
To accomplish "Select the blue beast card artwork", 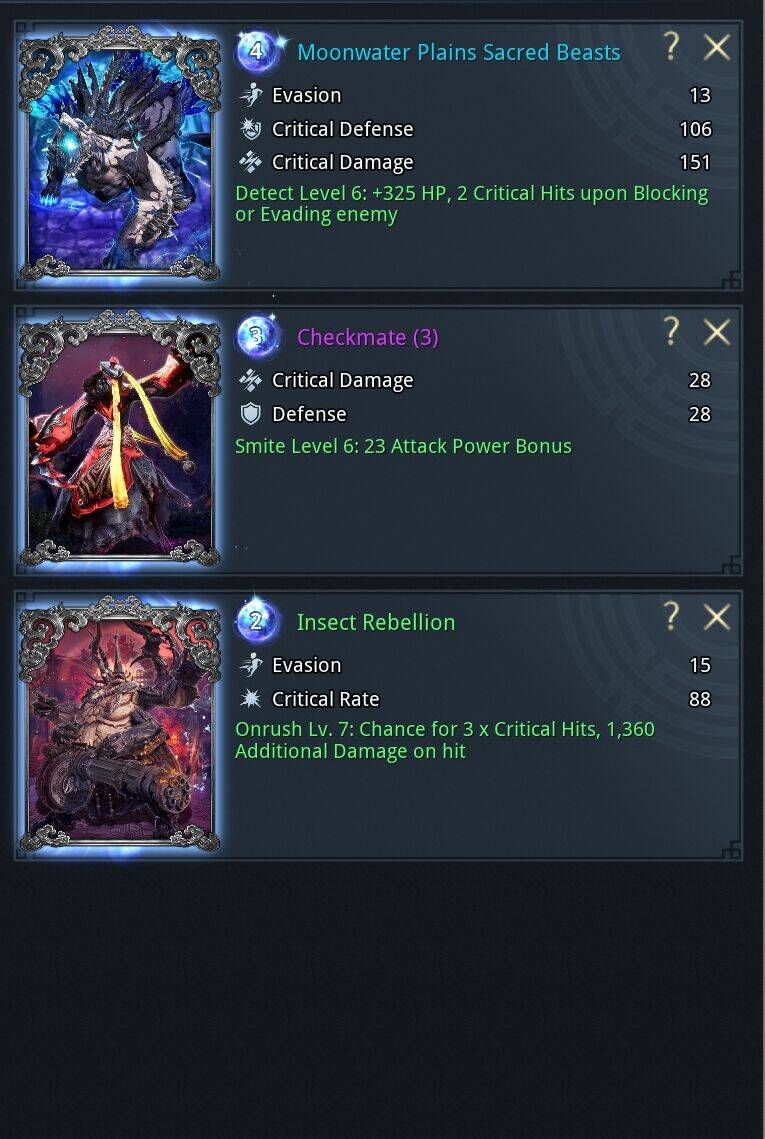I will pyautogui.click(x=120, y=155).
